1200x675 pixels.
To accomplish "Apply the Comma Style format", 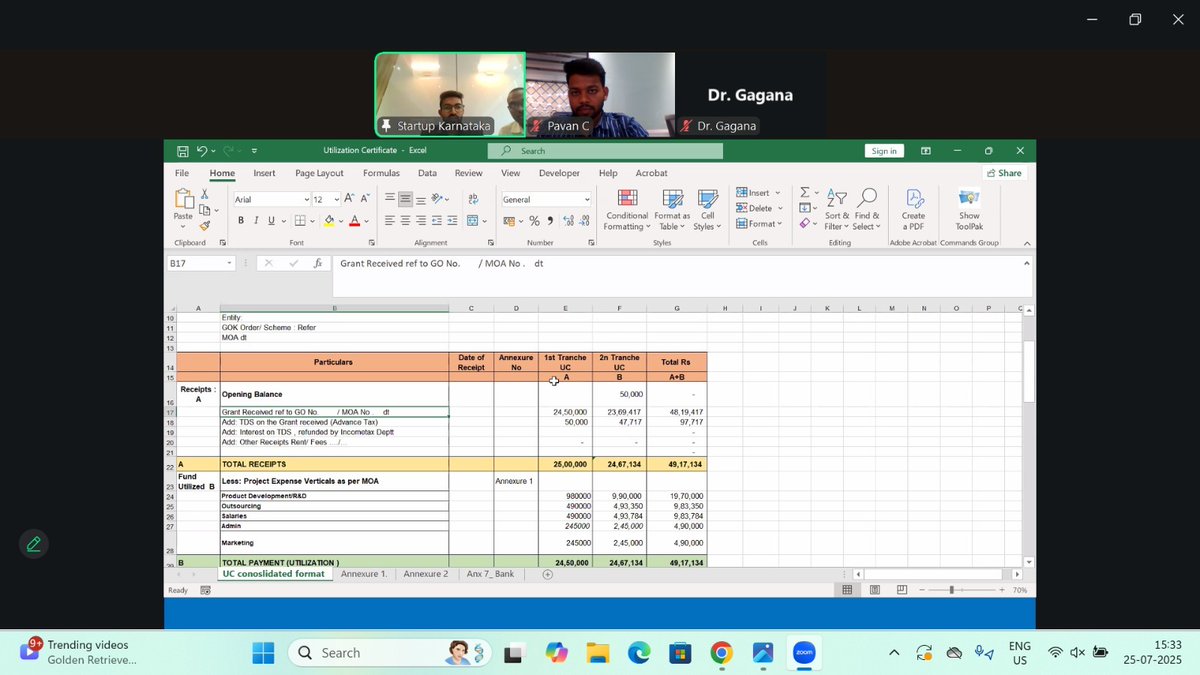I will (549, 221).
